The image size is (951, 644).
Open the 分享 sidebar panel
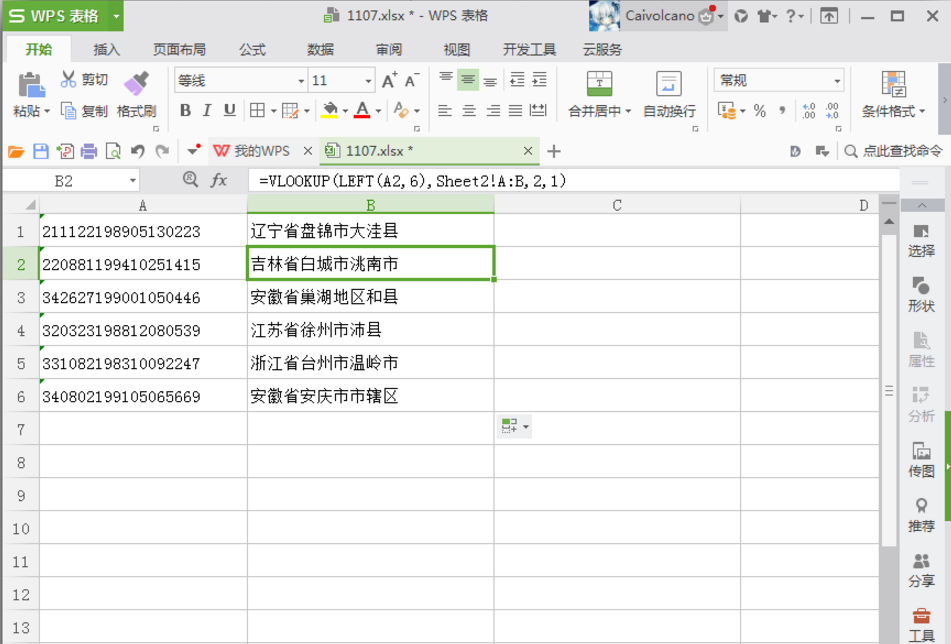(x=921, y=571)
